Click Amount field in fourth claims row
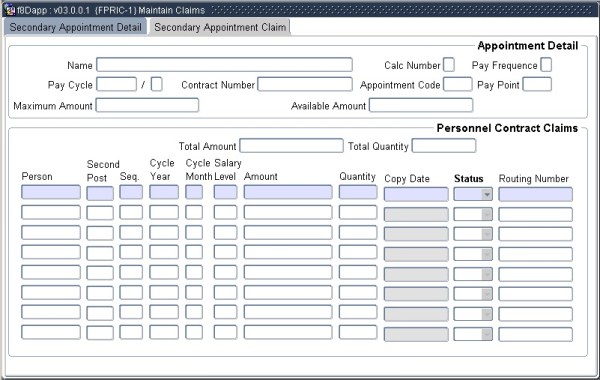 pyautogui.click(x=288, y=252)
